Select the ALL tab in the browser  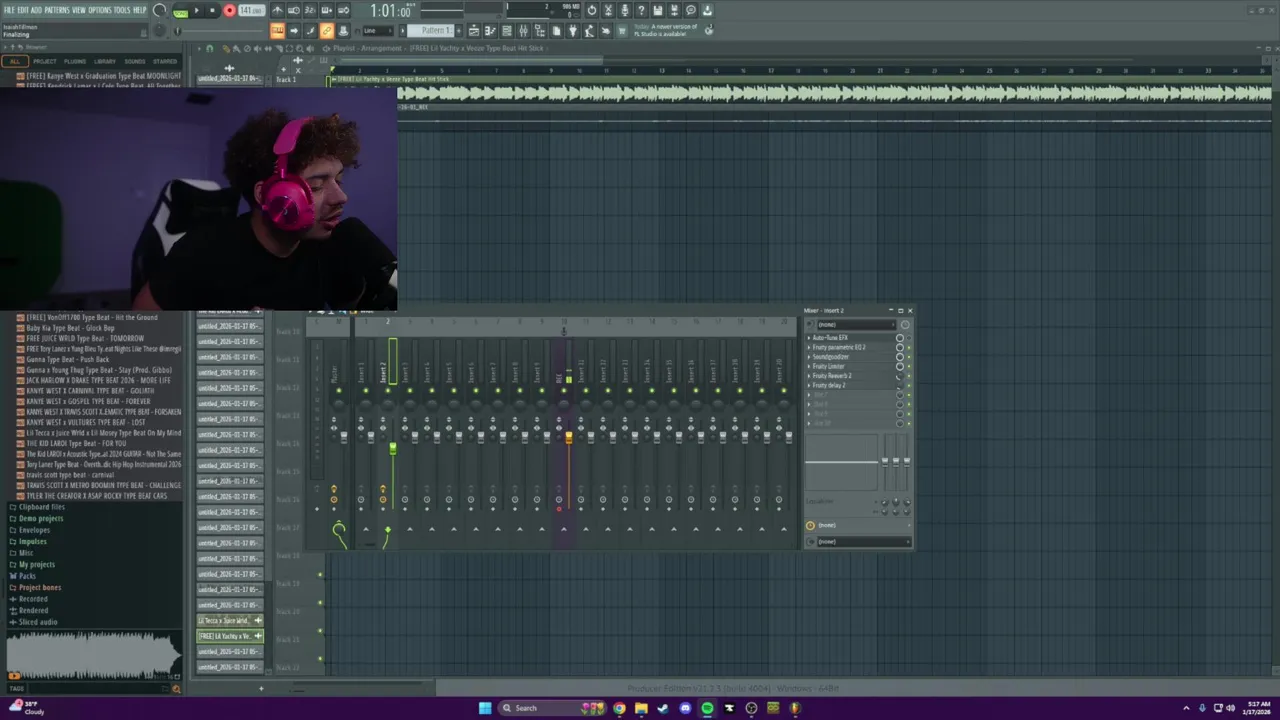[x=15, y=61]
